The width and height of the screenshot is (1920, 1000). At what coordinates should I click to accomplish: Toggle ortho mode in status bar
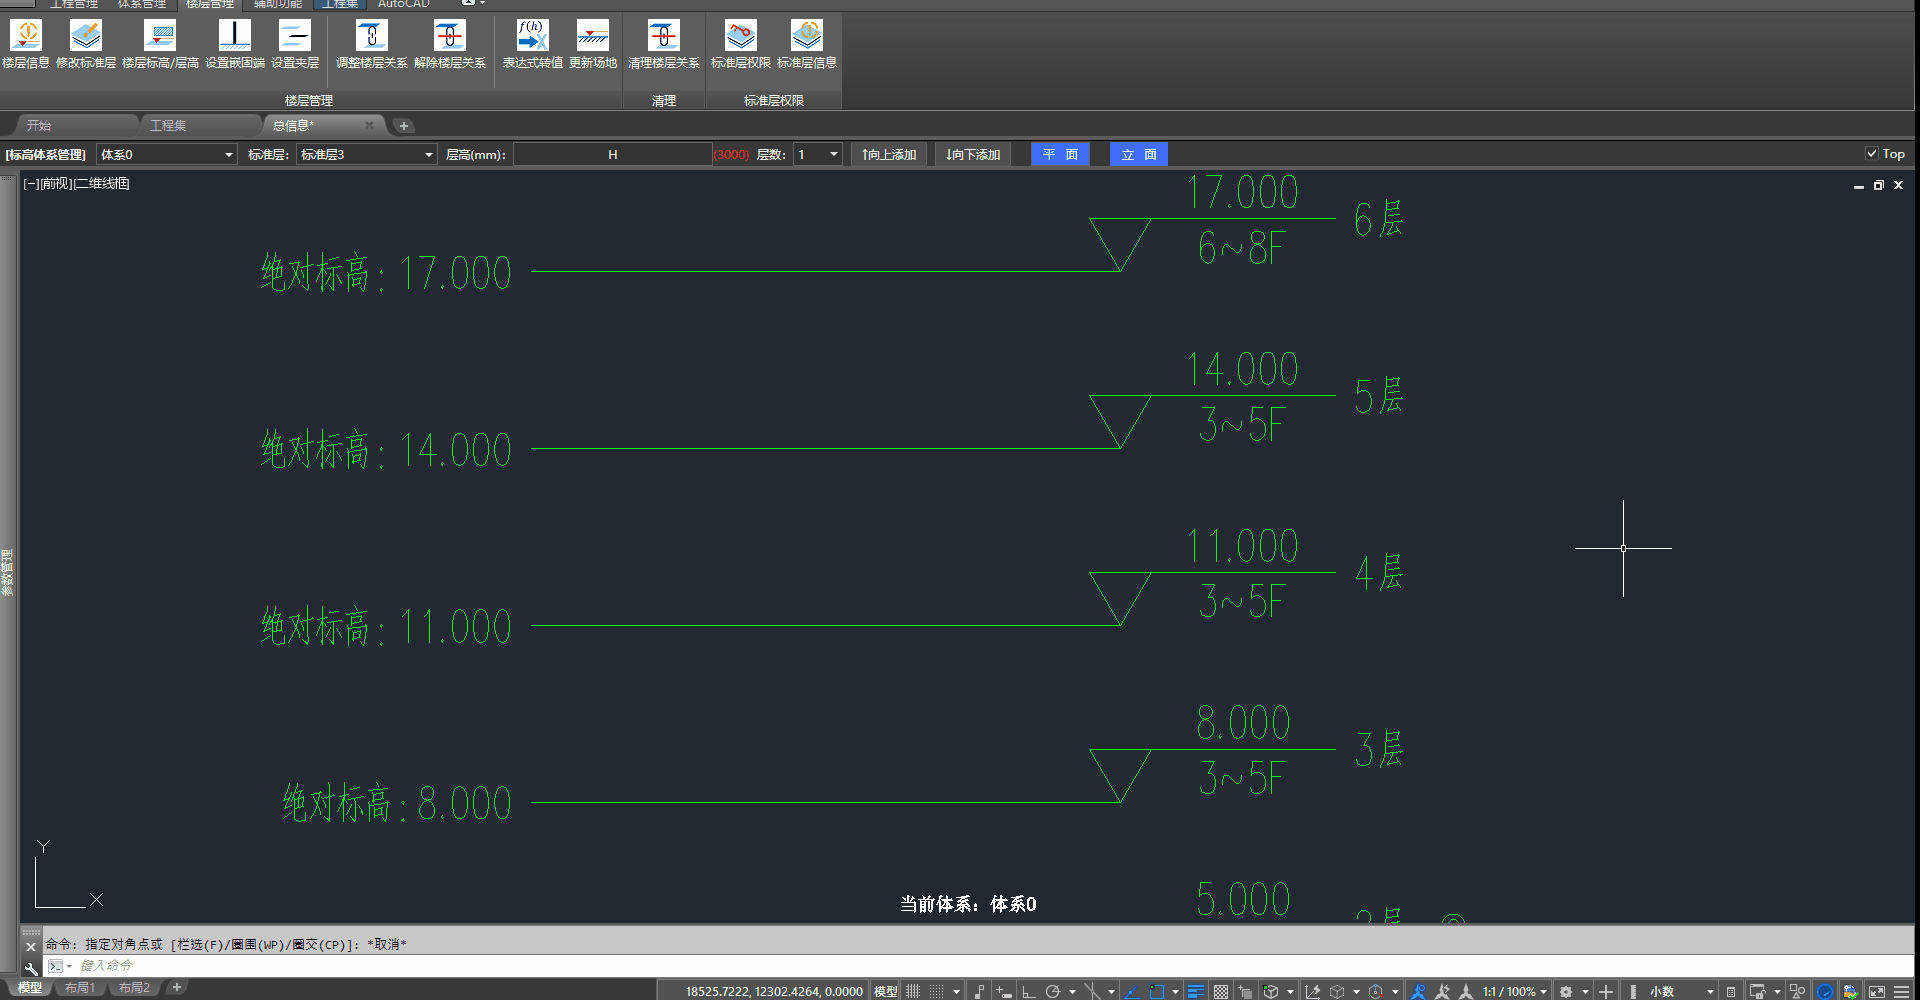tap(1028, 991)
